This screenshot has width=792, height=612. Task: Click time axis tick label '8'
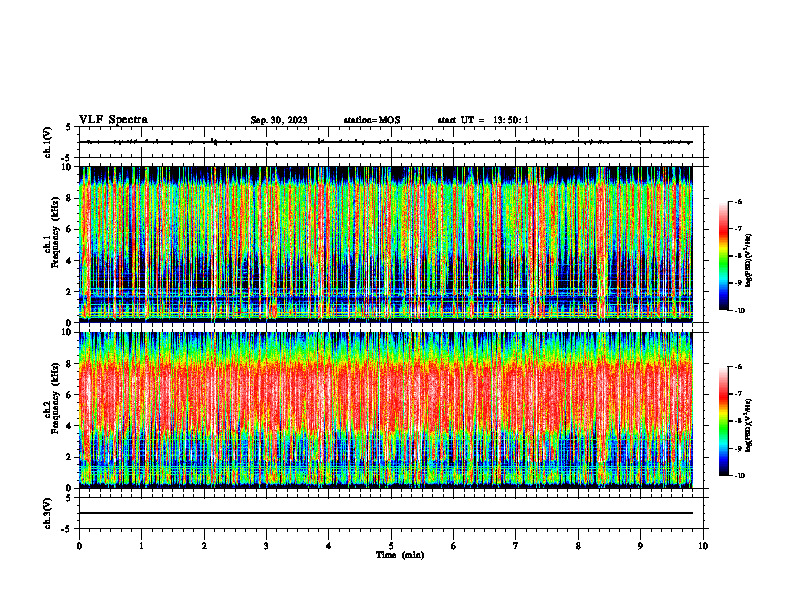point(578,546)
